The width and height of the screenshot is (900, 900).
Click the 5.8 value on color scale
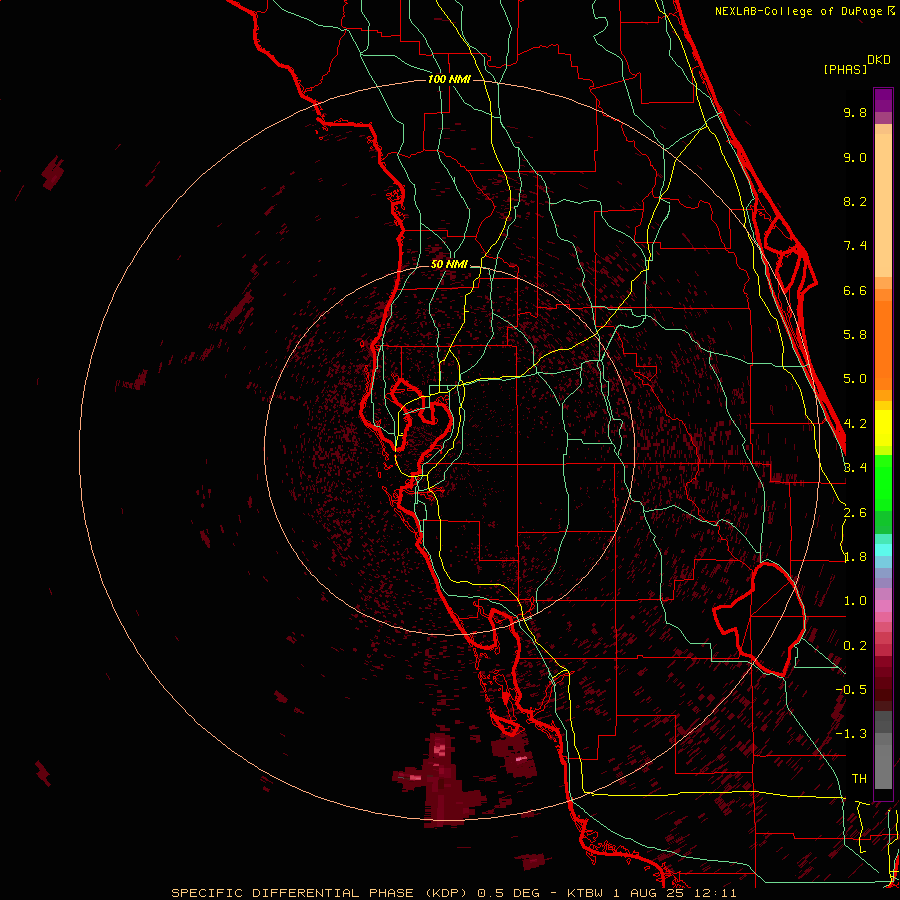[x=855, y=335]
